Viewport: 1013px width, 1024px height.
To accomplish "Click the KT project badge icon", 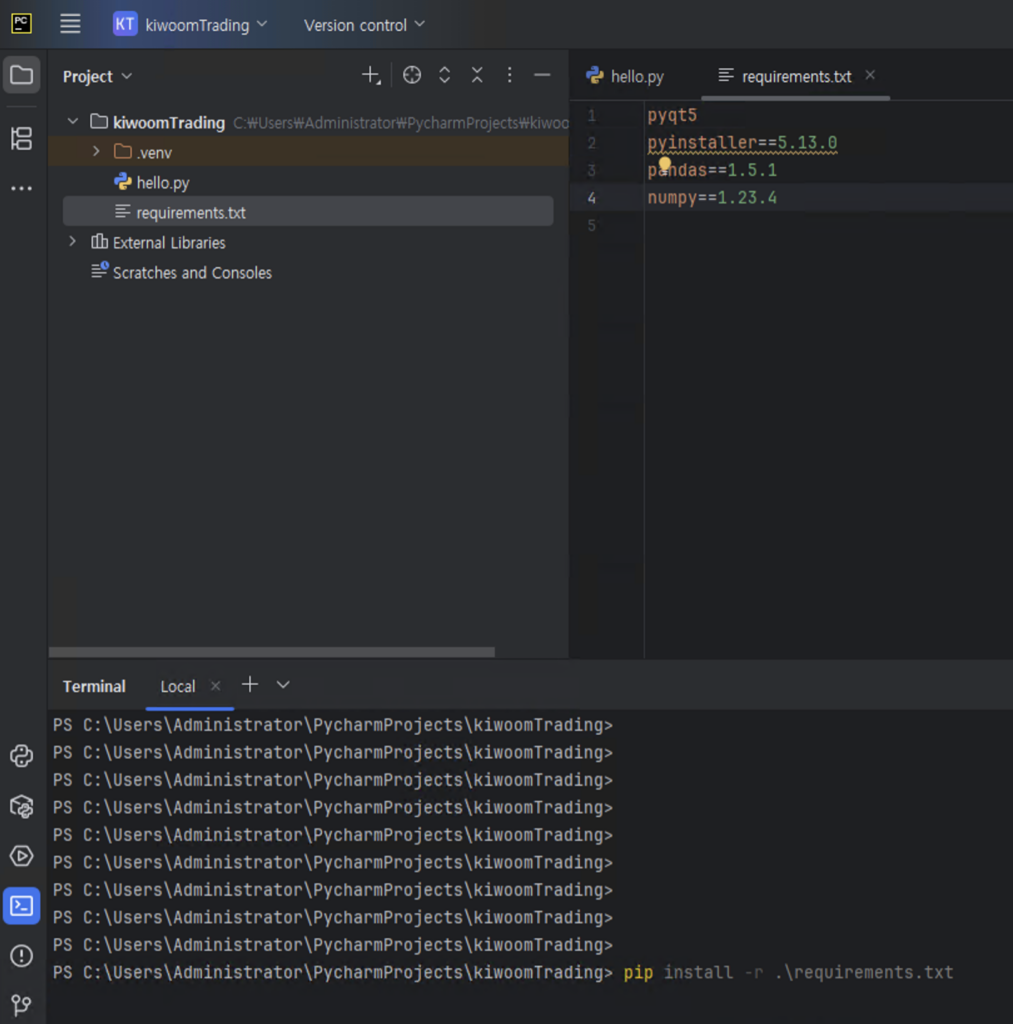I will (125, 24).
